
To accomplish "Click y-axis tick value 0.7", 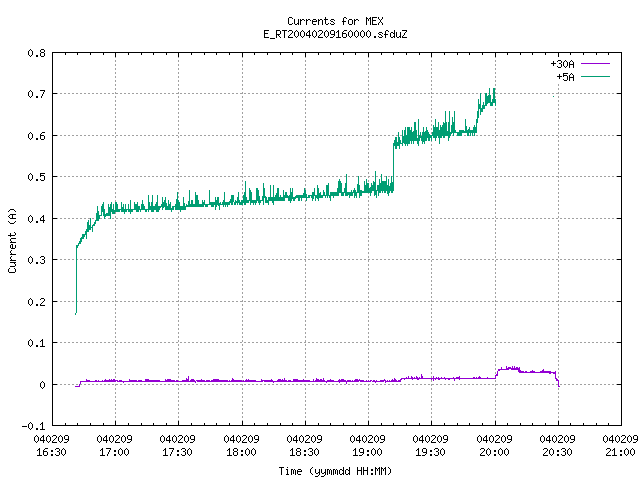I will coord(36,94).
